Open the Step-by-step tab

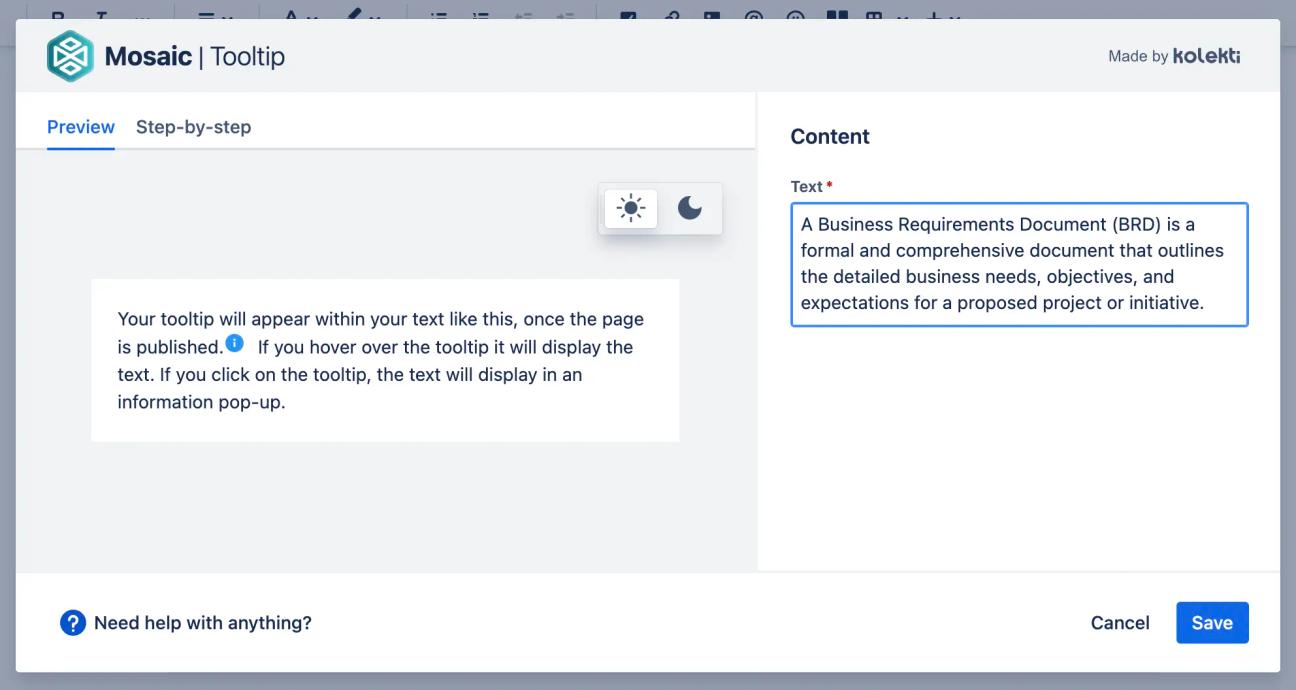point(193,127)
